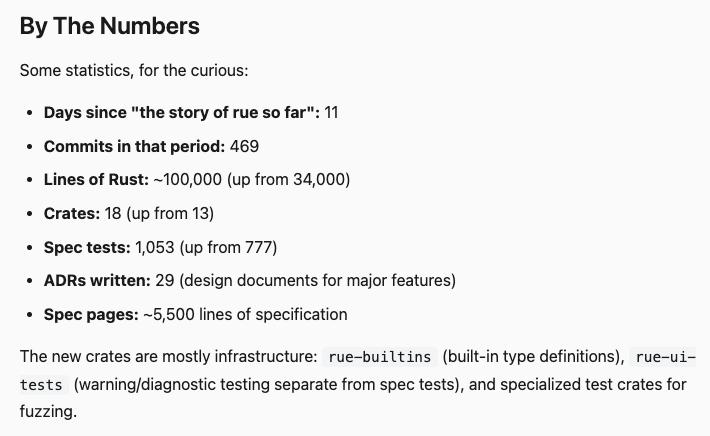Click the word "fuzzing" in the last line
The width and height of the screenshot is (710, 436).
pos(46,411)
